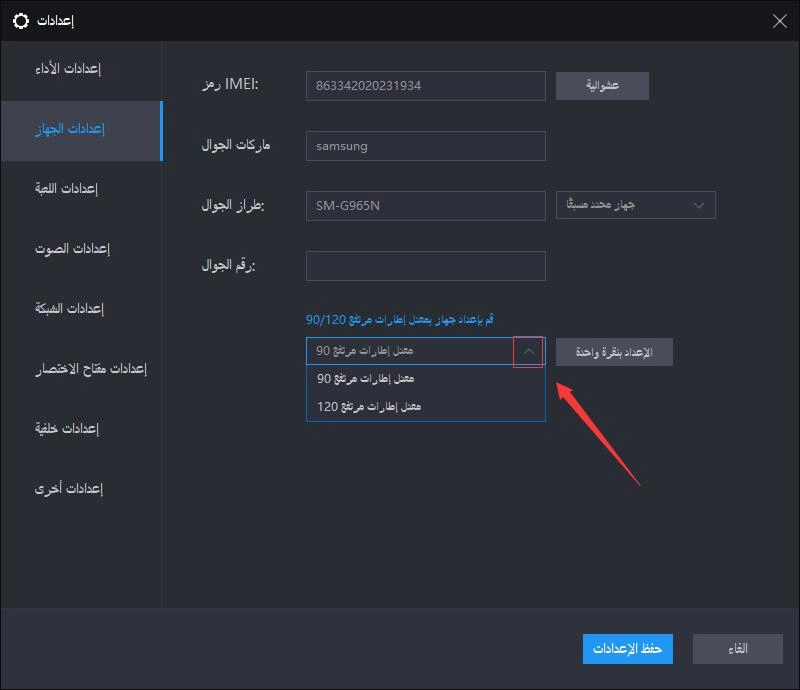Switch to إعدادات الصوت audio settings

coord(82,249)
